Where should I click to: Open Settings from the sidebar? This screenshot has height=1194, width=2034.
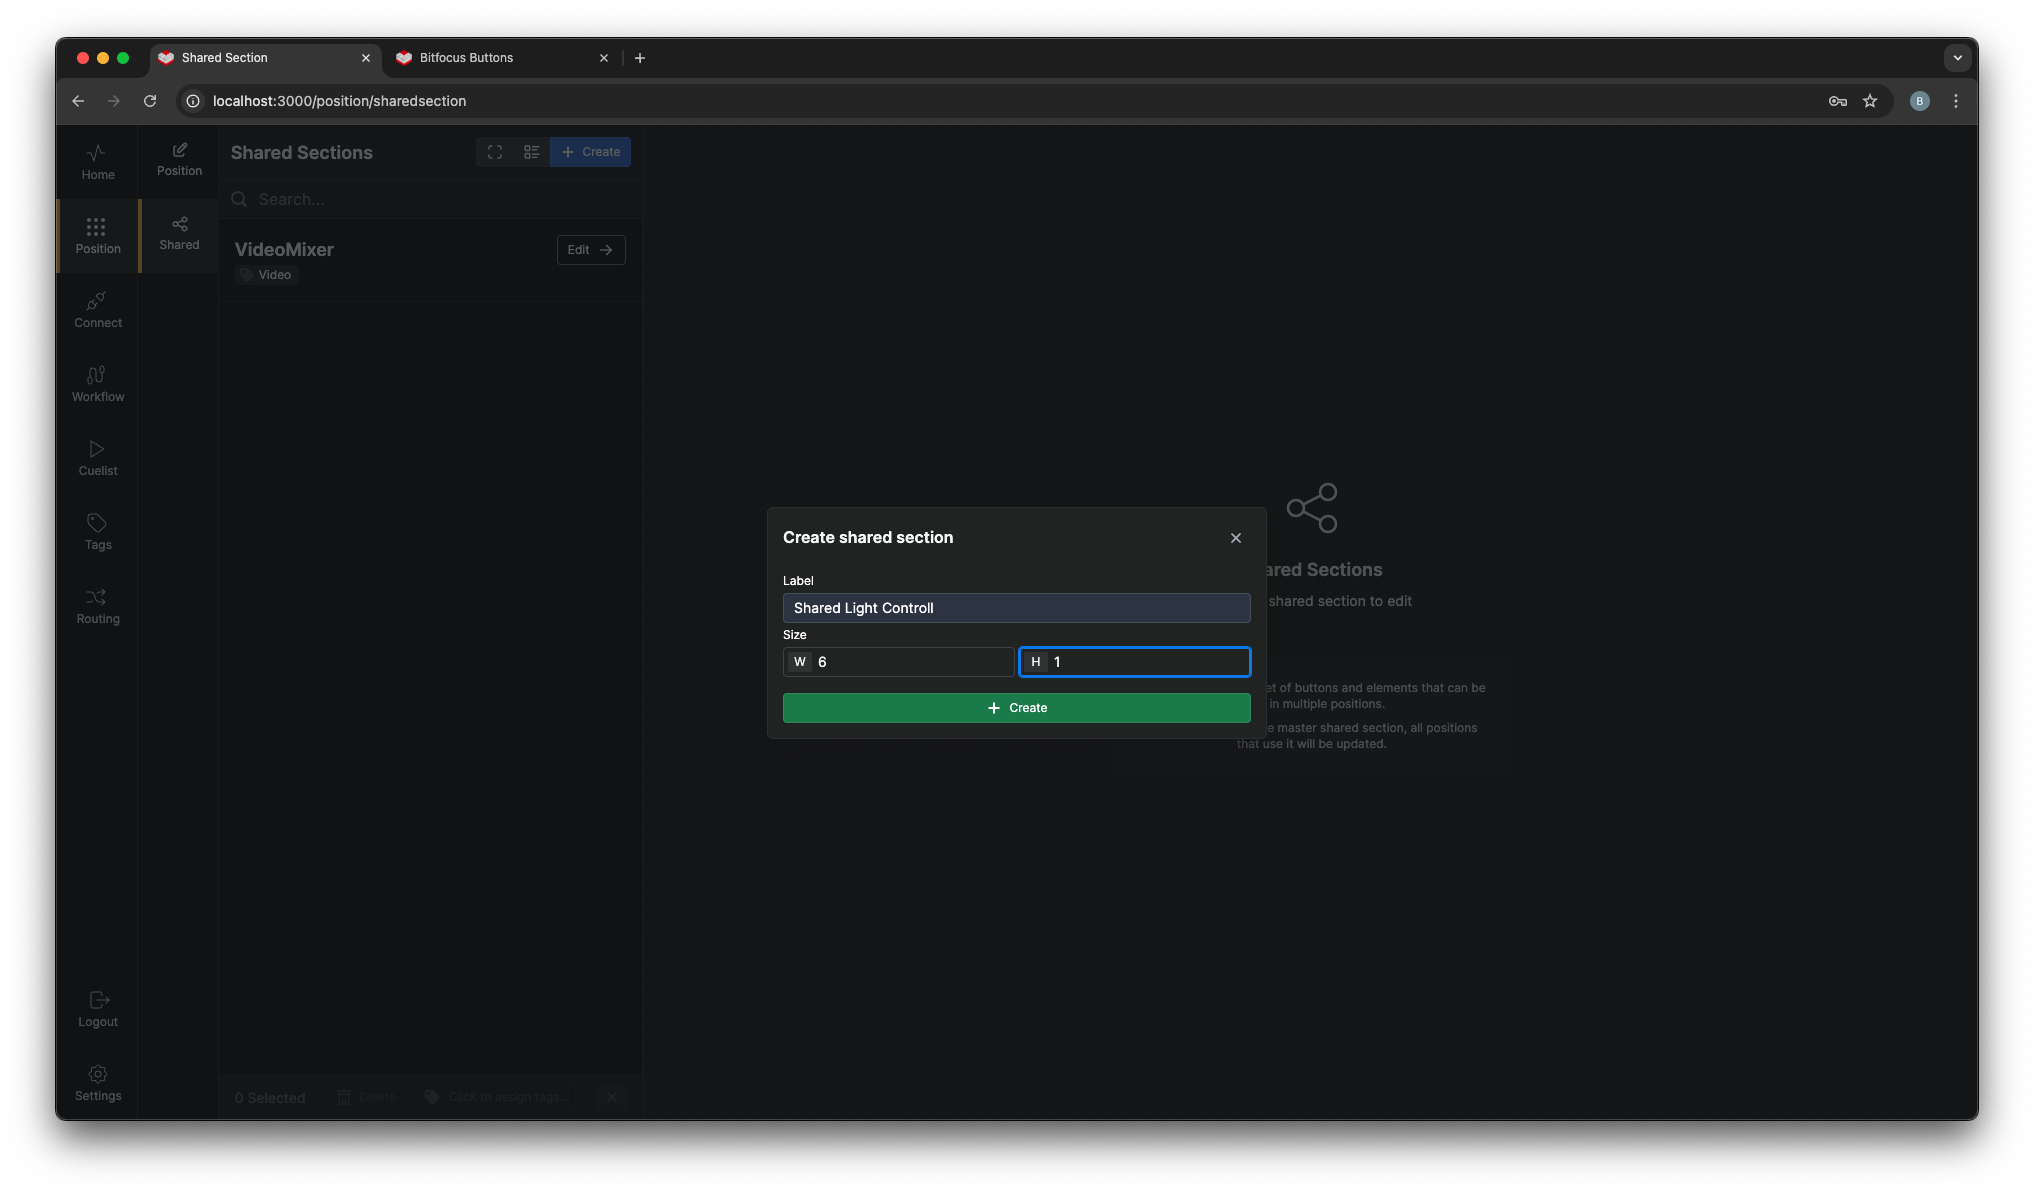tap(97, 1083)
